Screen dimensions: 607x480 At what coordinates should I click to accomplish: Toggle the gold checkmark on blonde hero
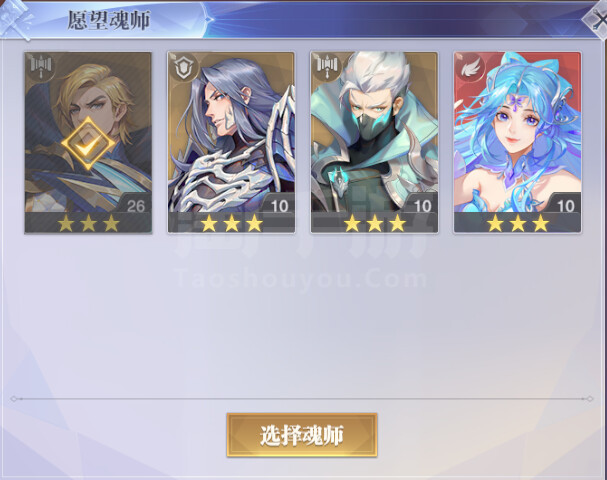(88, 144)
